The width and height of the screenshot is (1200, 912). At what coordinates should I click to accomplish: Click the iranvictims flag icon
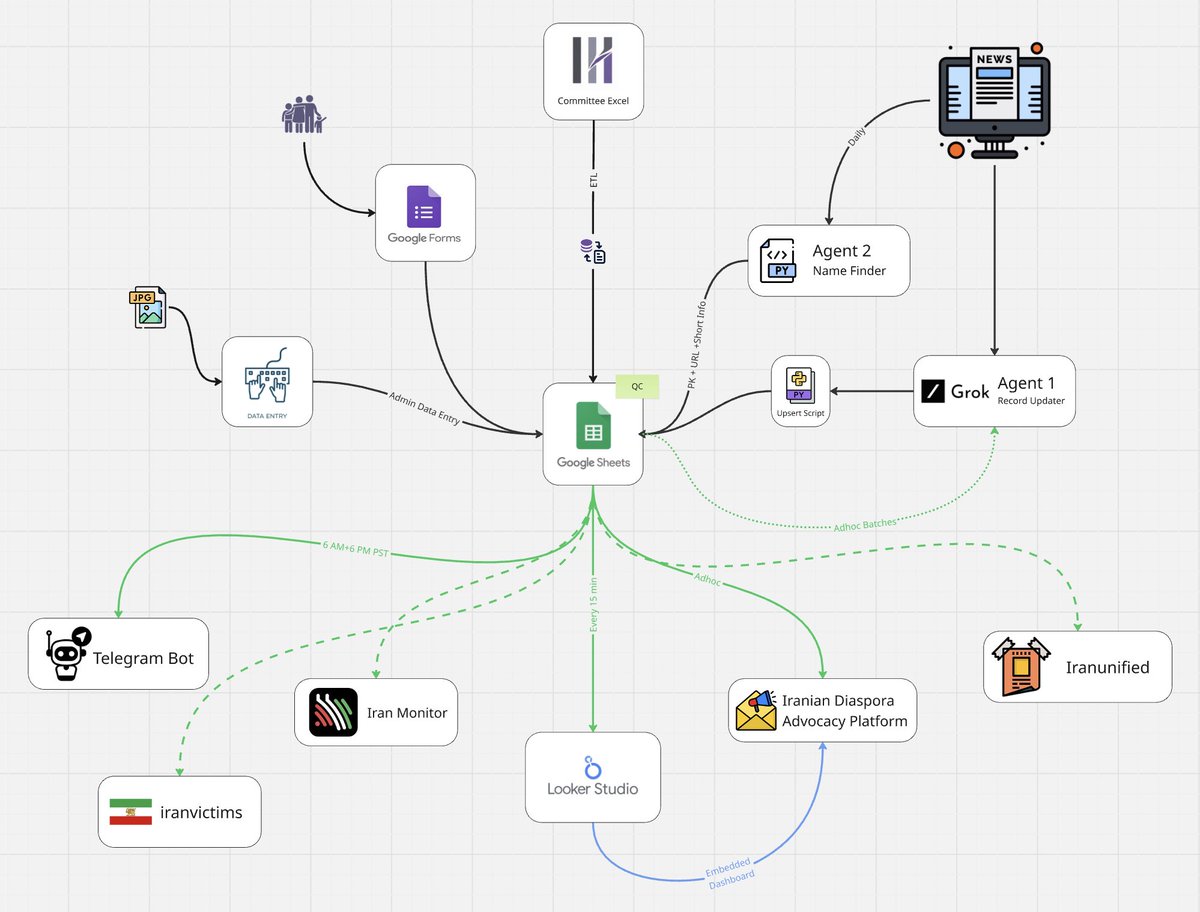point(130,812)
